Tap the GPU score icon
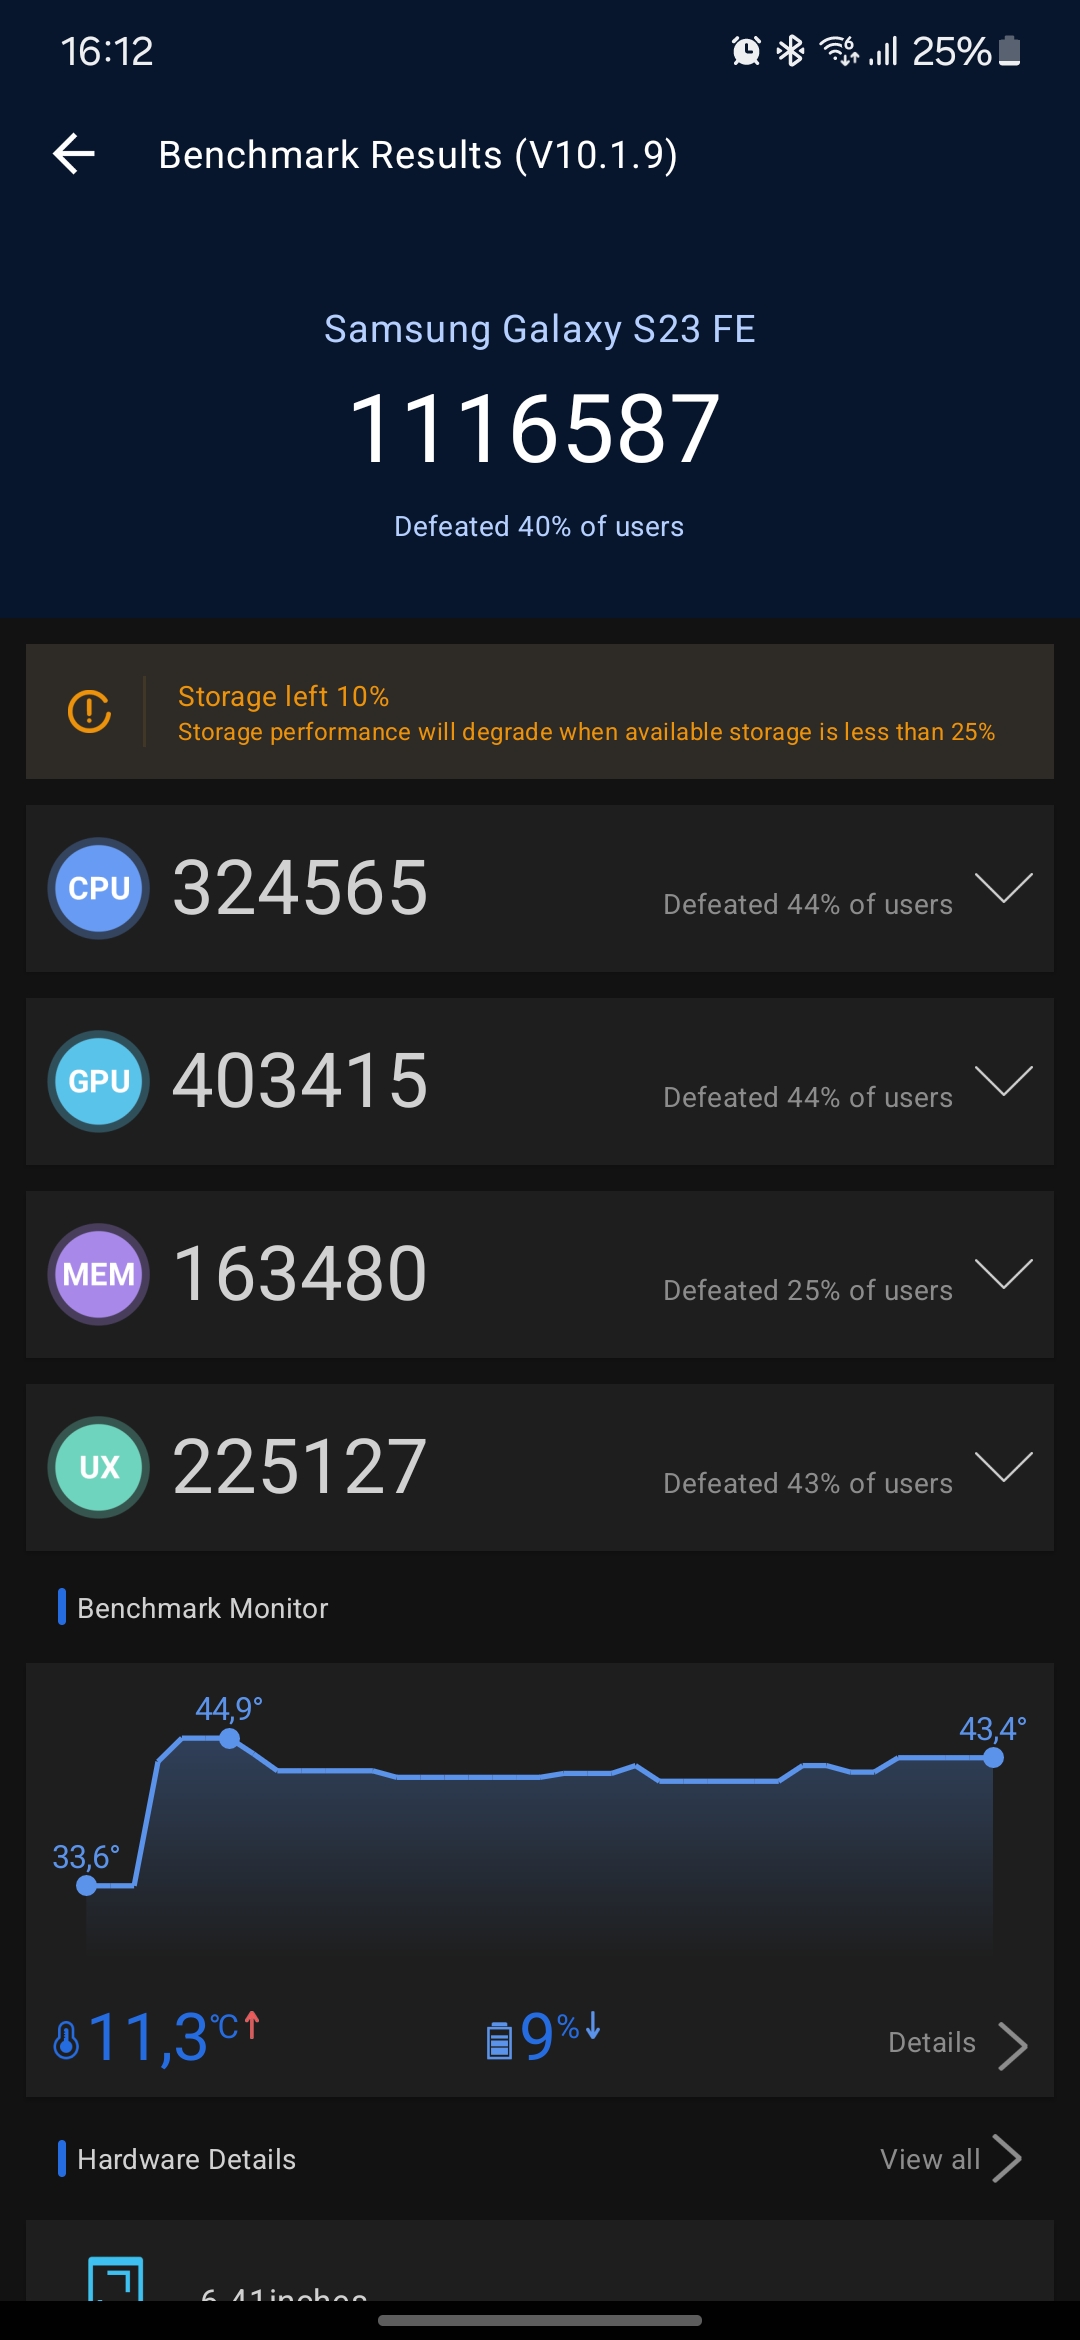 [x=99, y=1081]
